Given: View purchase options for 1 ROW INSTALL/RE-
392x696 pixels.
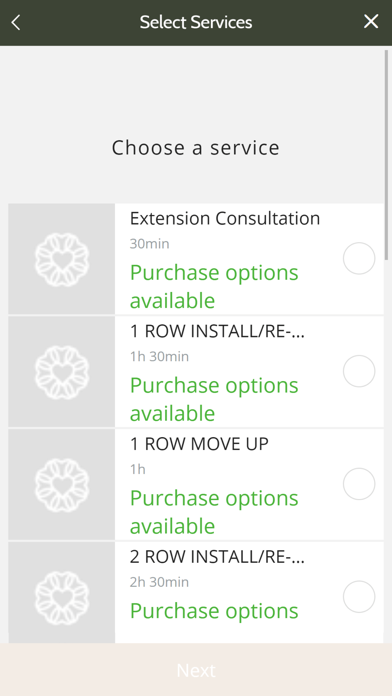Looking at the screenshot, I should click(x=214, y=399).
